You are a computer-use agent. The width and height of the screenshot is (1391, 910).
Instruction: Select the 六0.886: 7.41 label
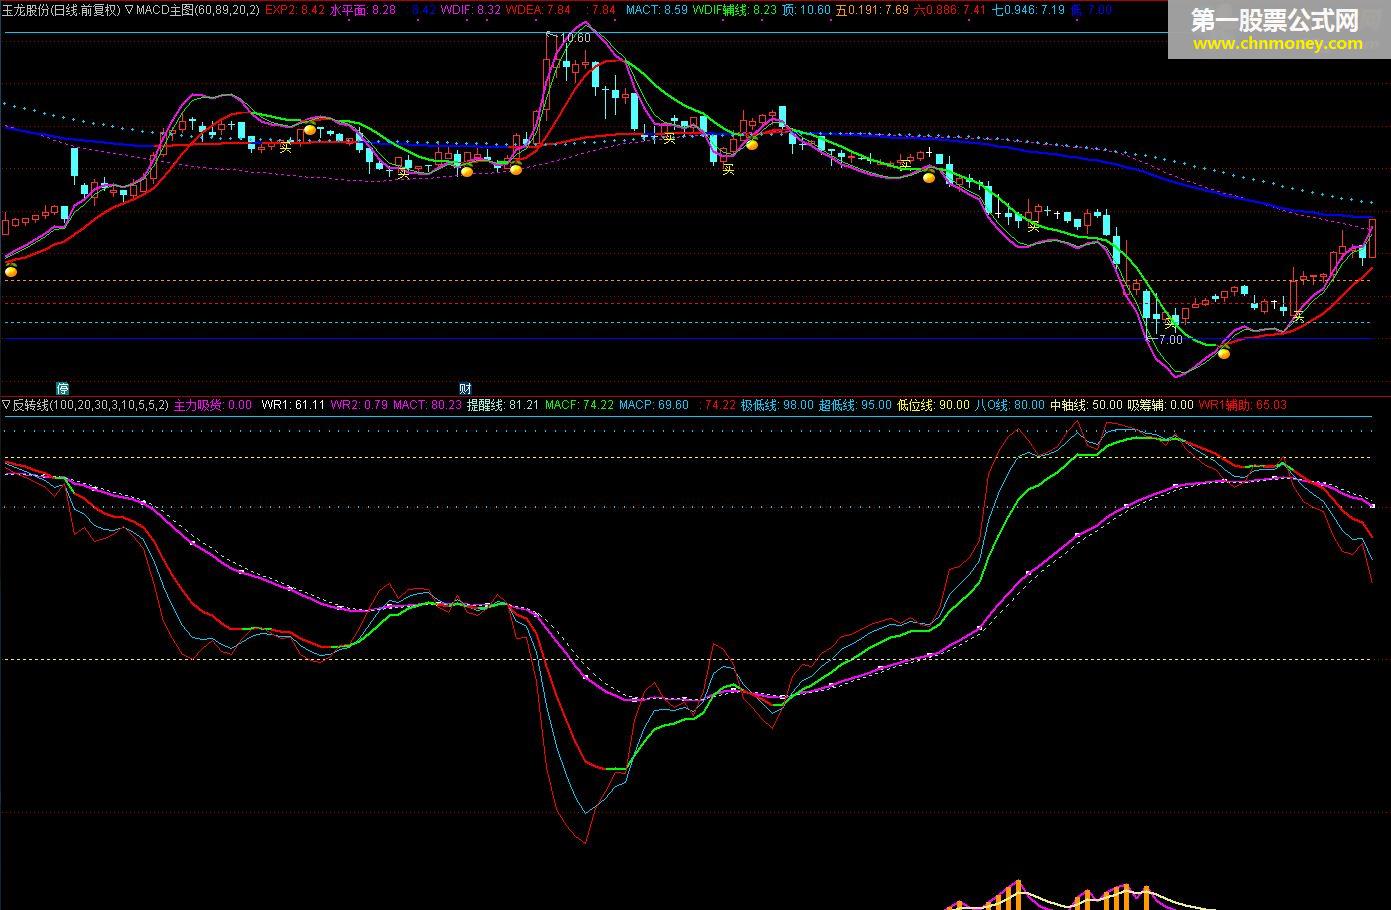tap(950, 9)
